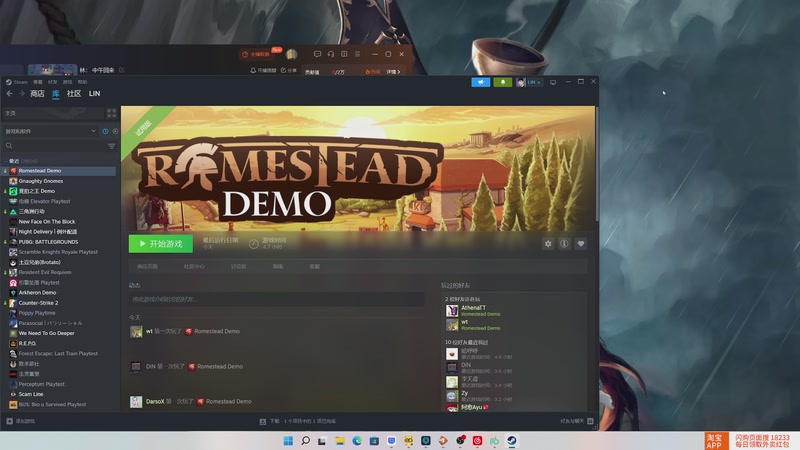The image size is (800, 450).
Task: Show game info with the circled i icon
Action: (x=564, y=244)
